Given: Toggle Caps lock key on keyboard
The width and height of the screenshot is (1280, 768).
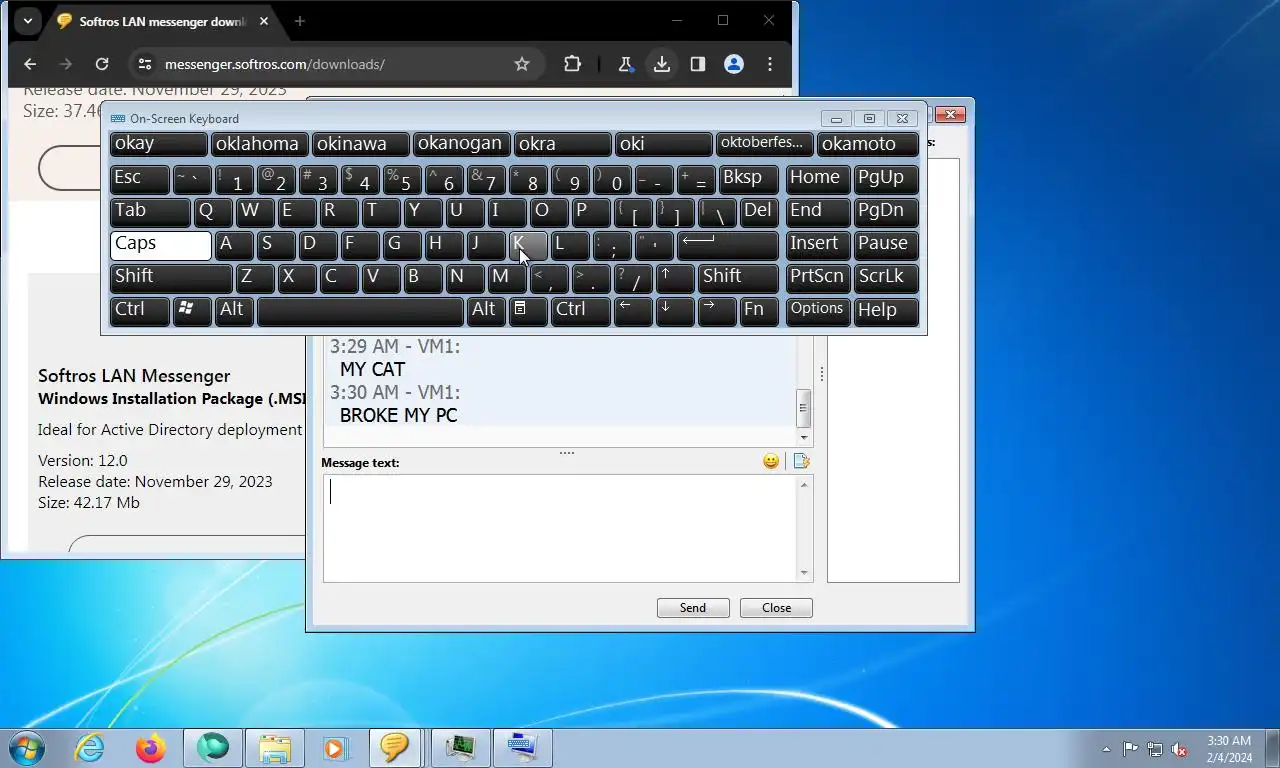Looking at the screenshot, I should coord(160,245).
